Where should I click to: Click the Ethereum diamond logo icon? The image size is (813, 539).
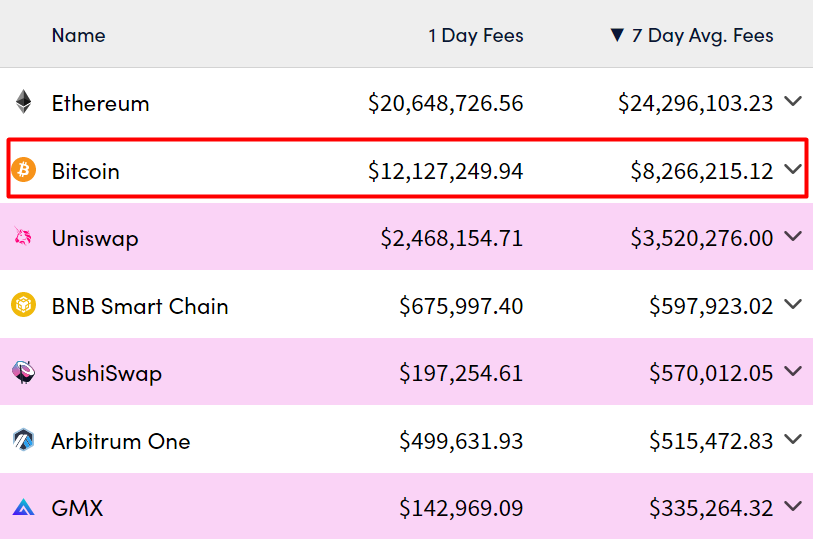(x=23, y=103)
